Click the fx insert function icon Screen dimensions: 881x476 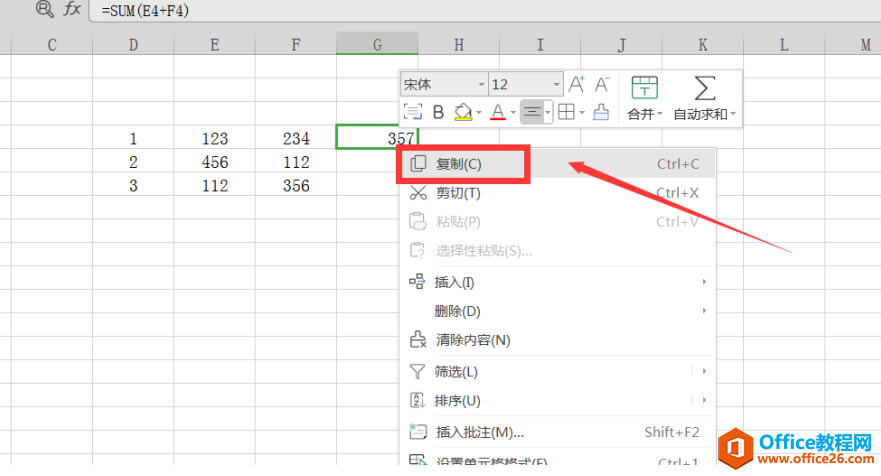[x=72, y=9]
